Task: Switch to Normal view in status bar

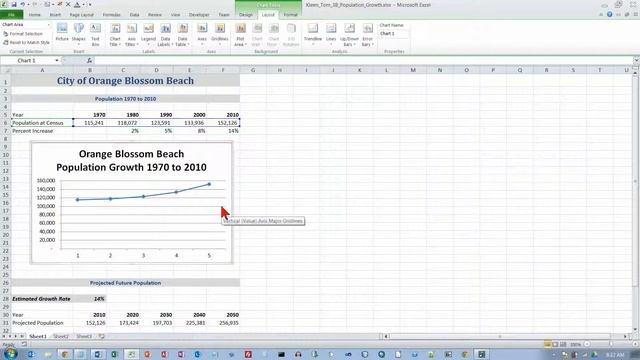Action: click(x=547, y=344)
